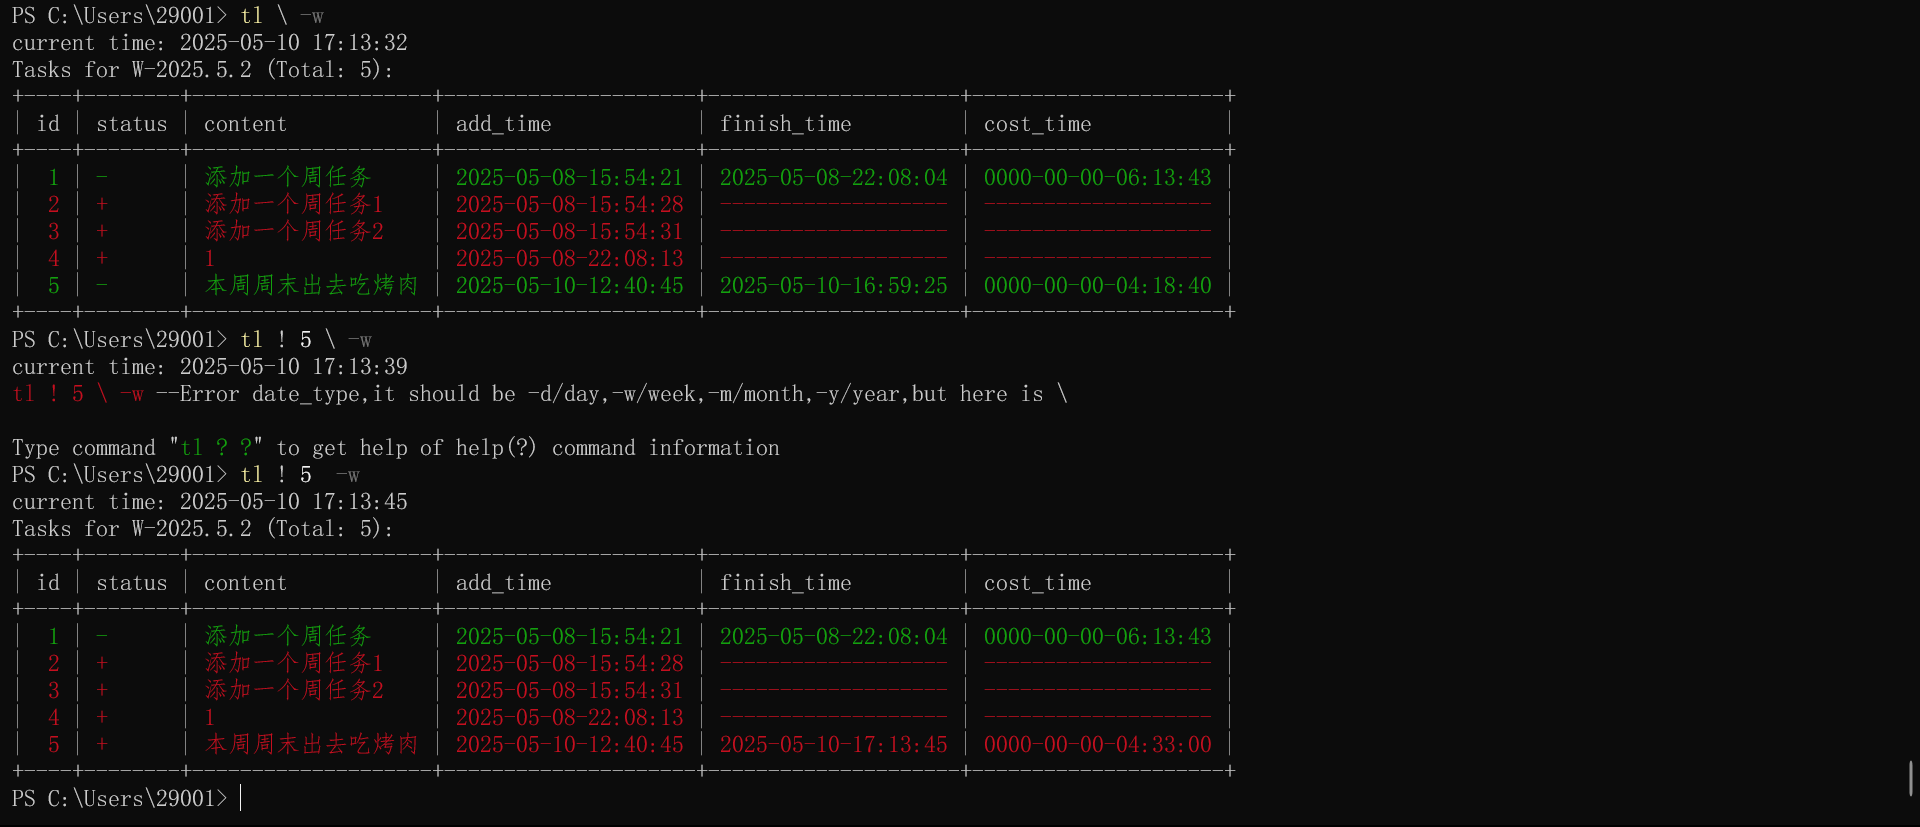The width and height of the screenshot is (1920, 827).
Task: Click the empty prompt line at the bottom
Action: (x=600, y=799)
